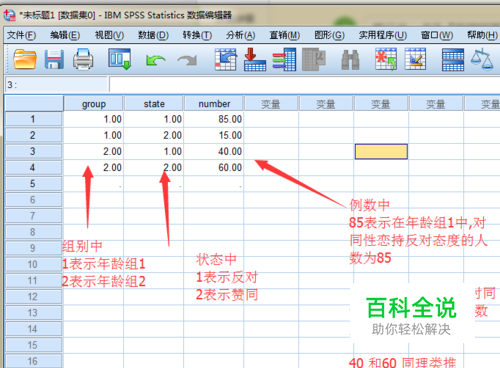This screenshot has height=368, width=500.
Task: Click state cell in row 2
Action: point(154,135)
